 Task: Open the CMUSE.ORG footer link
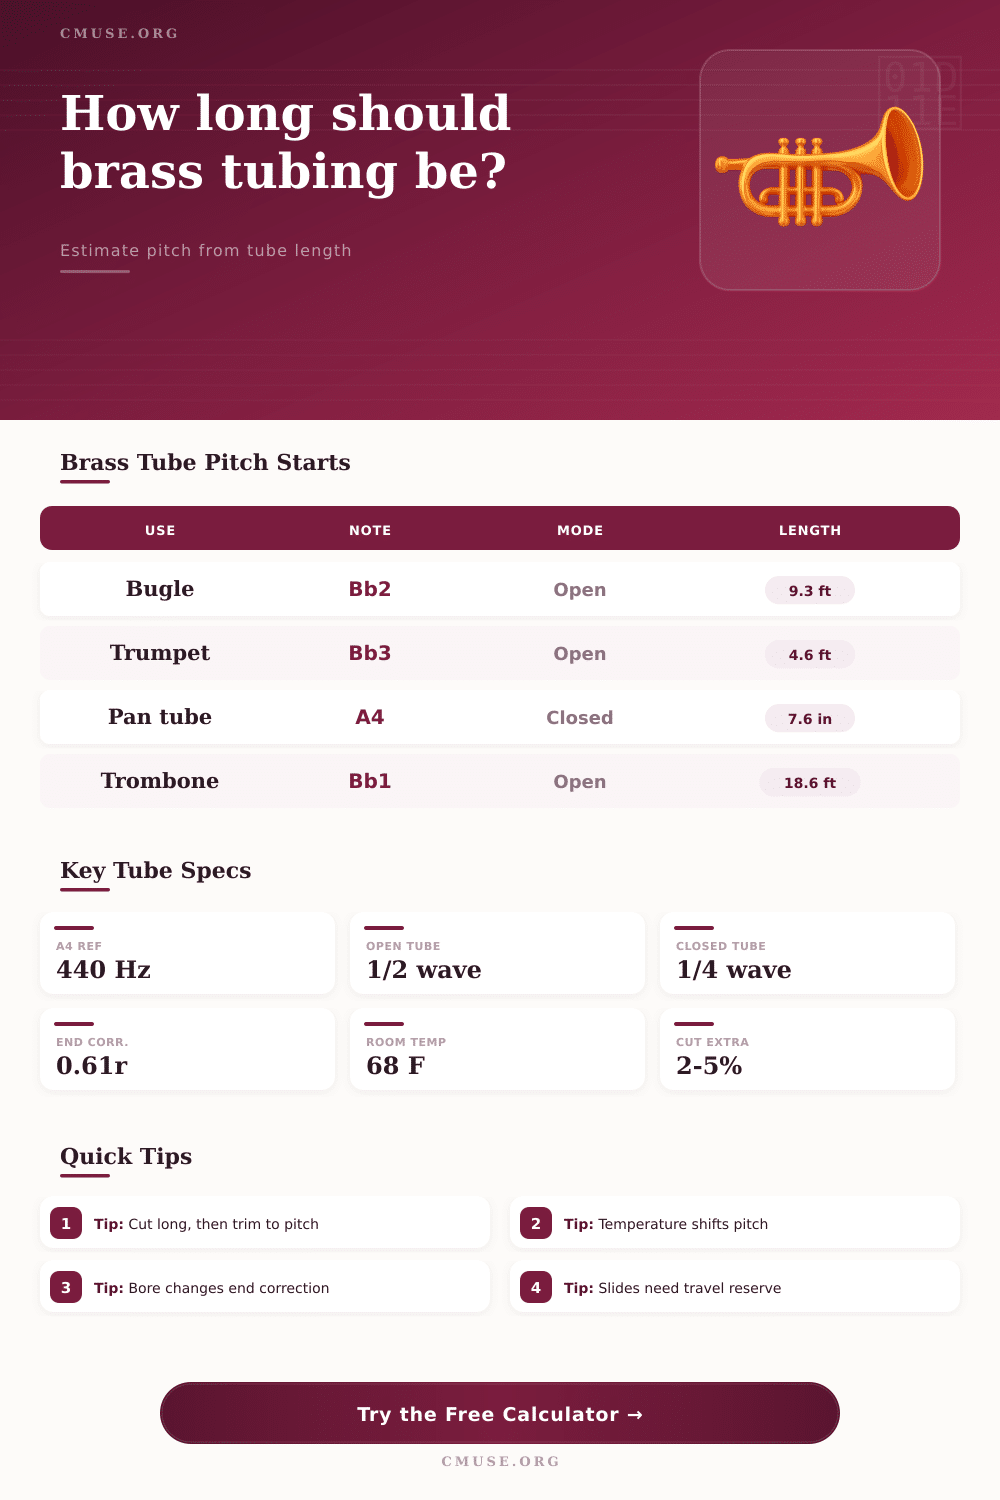[x=500, y=1461]
